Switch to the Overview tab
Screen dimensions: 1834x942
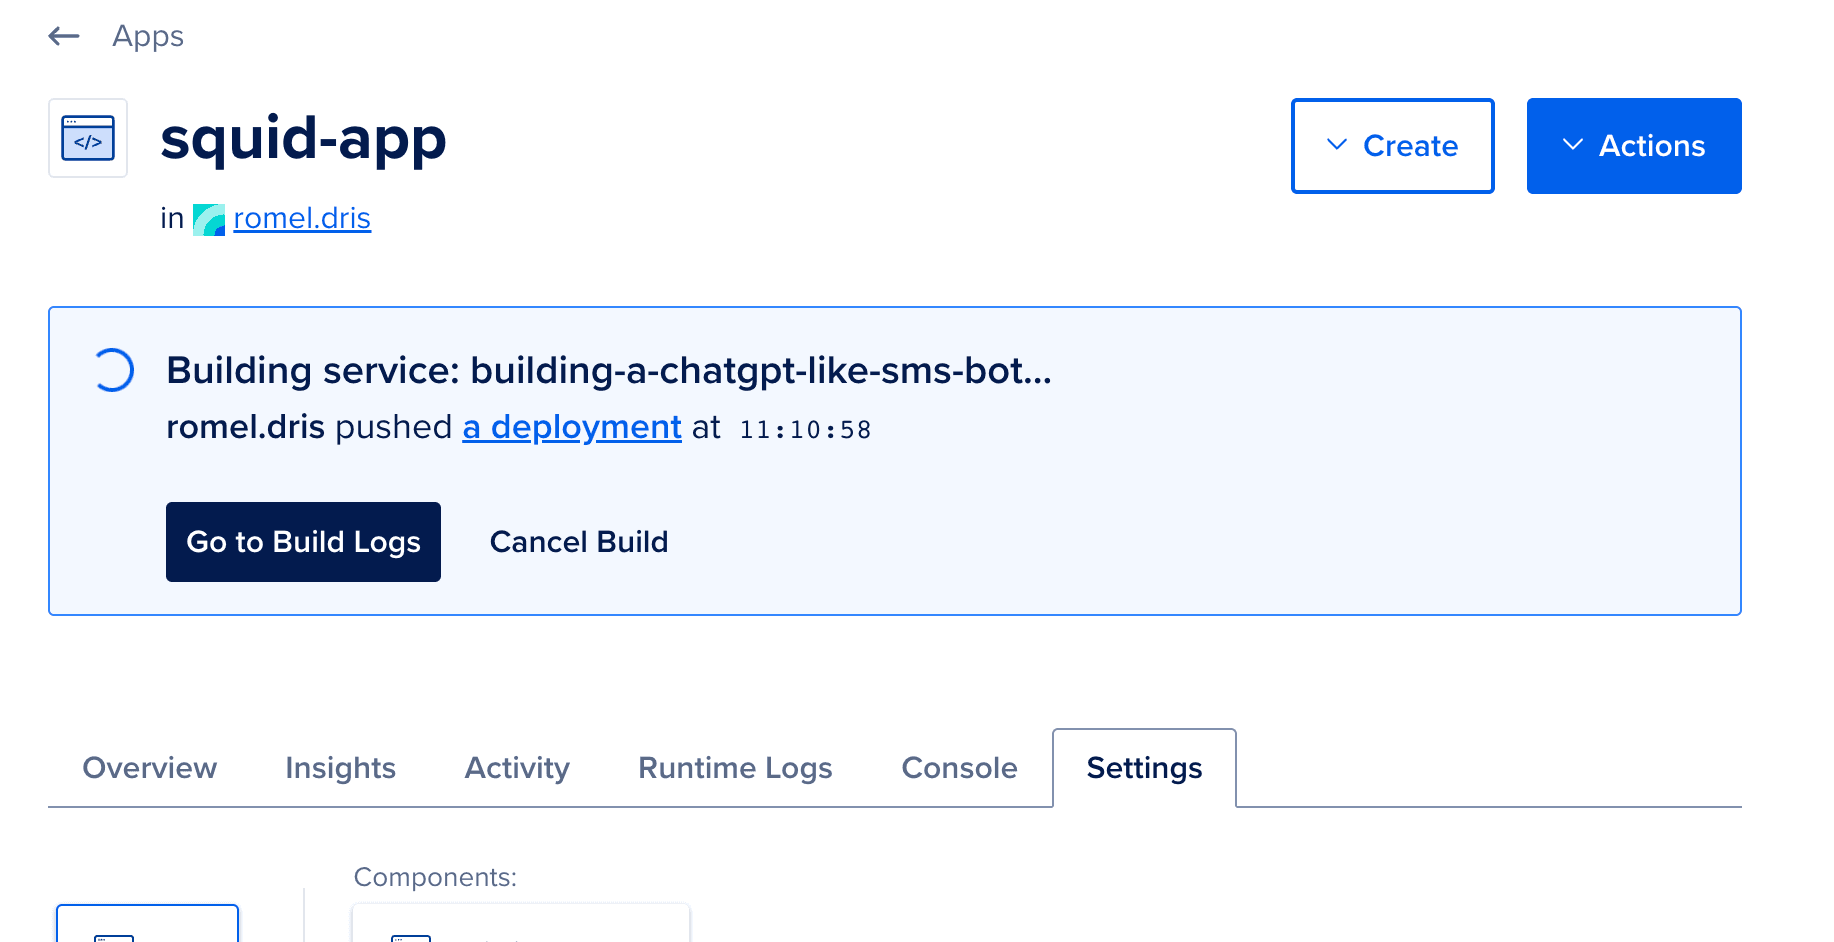pyautogui.click(x=150, y=768)
